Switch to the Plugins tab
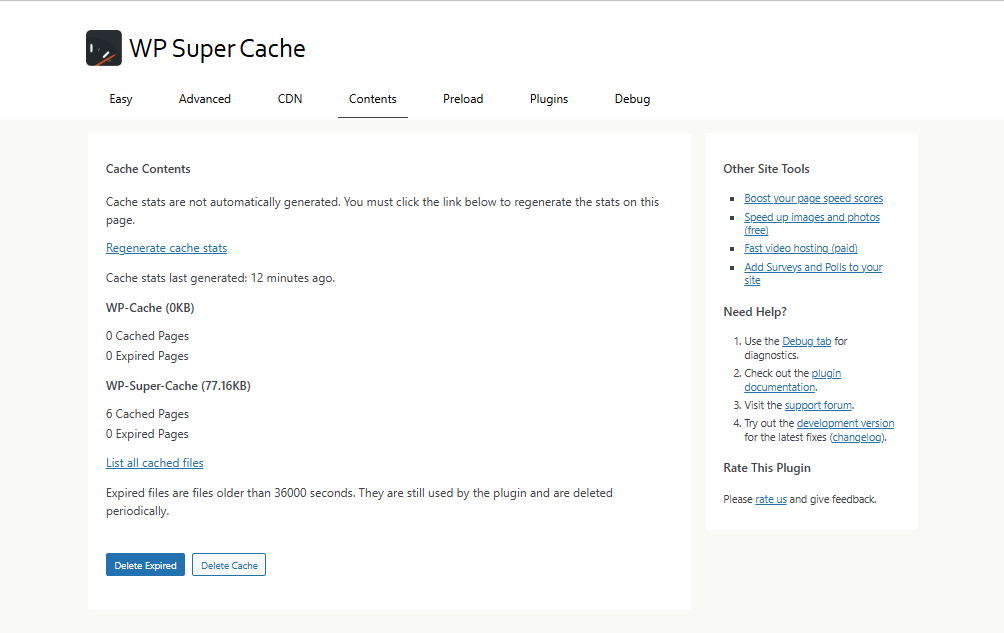Screen dimensions: 1004x633 click(548, 99)
